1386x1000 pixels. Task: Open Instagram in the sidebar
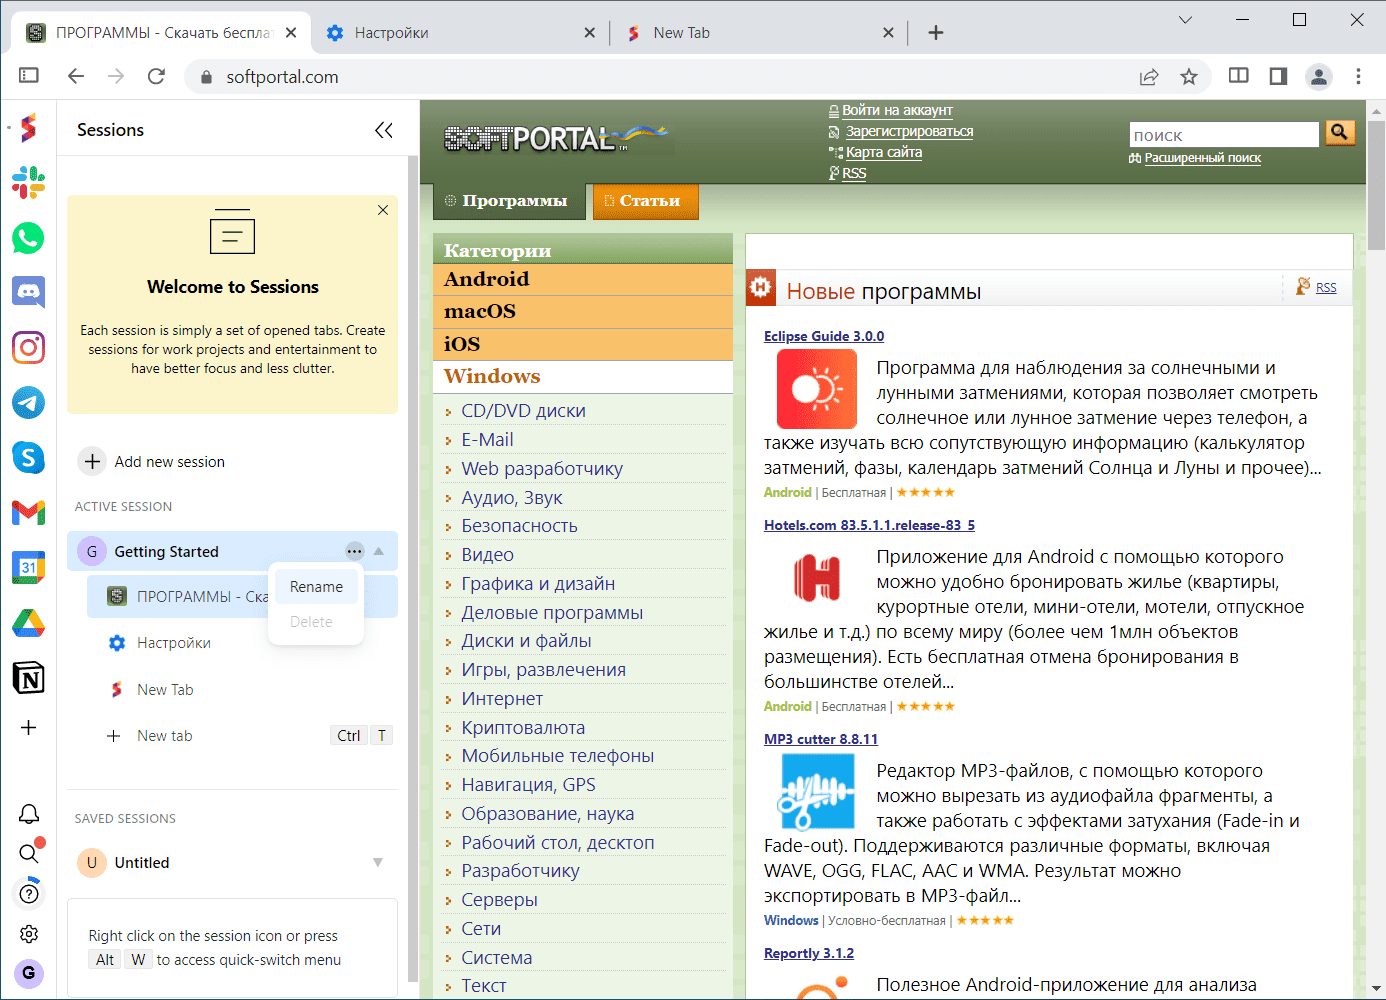coord(28,347)
